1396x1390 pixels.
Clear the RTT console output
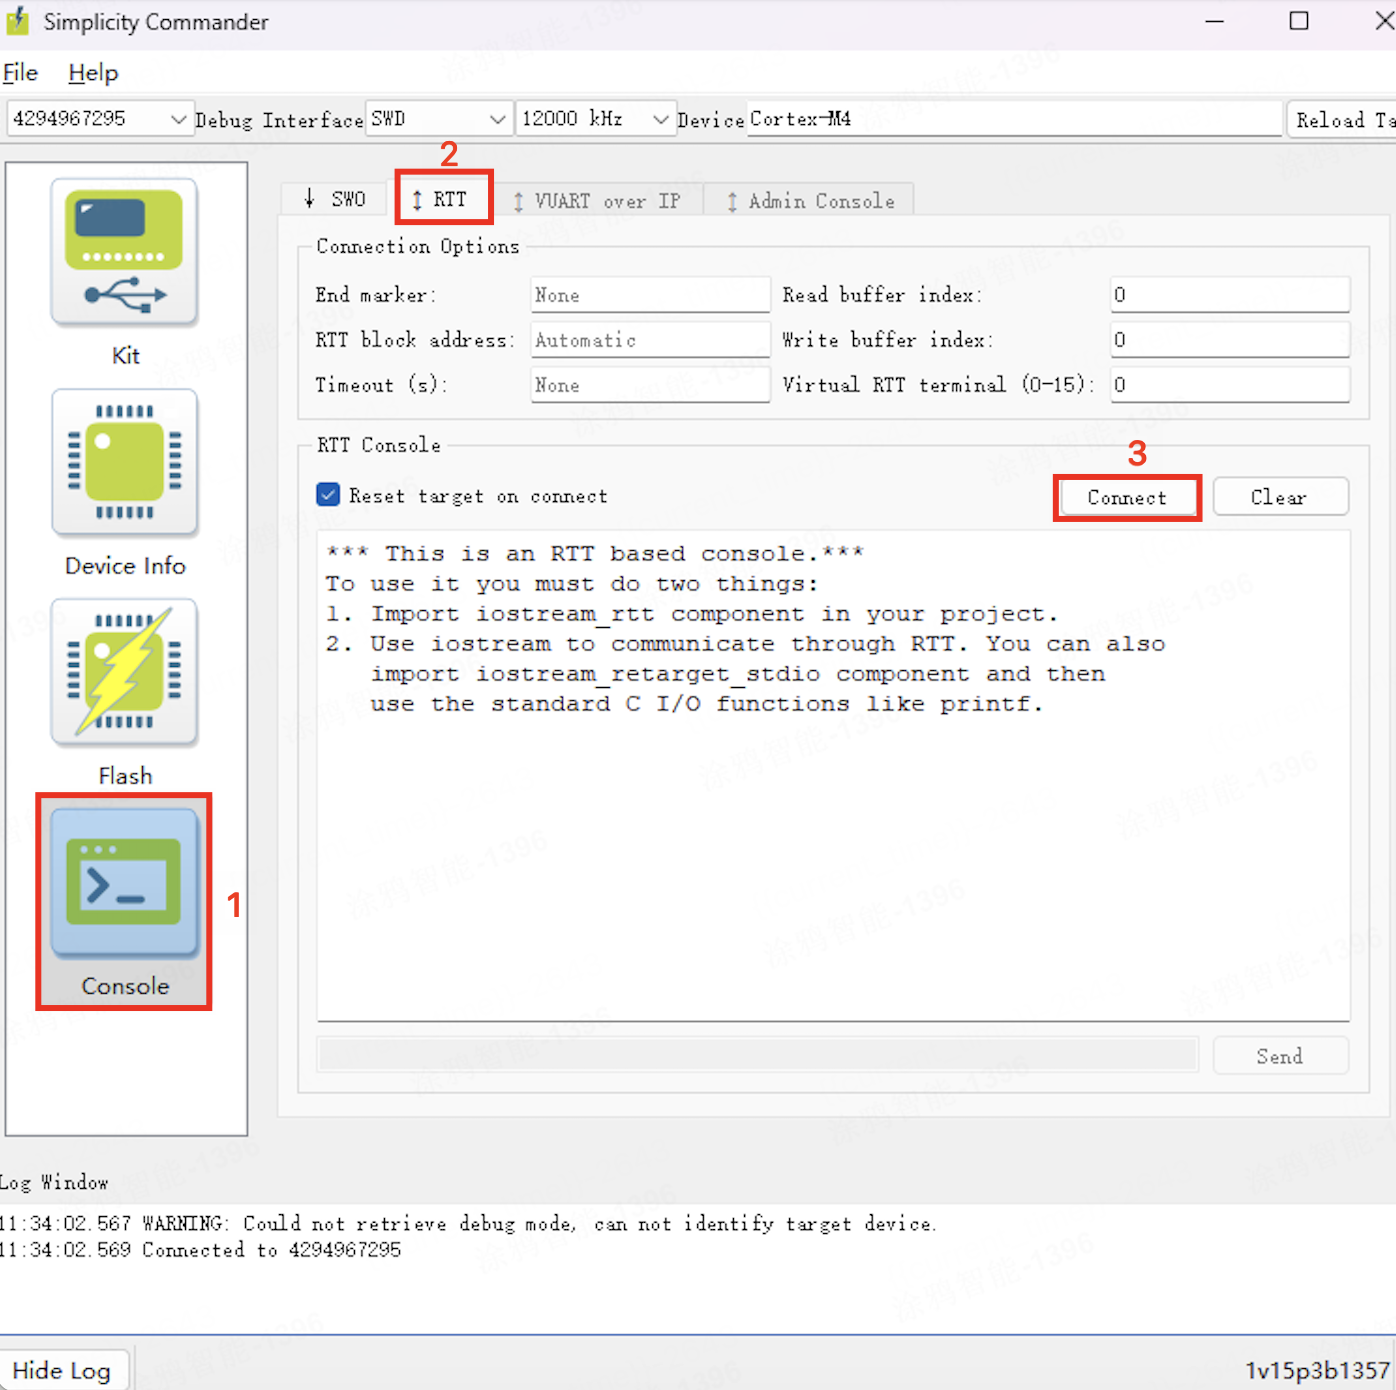tap(1280, 497)
